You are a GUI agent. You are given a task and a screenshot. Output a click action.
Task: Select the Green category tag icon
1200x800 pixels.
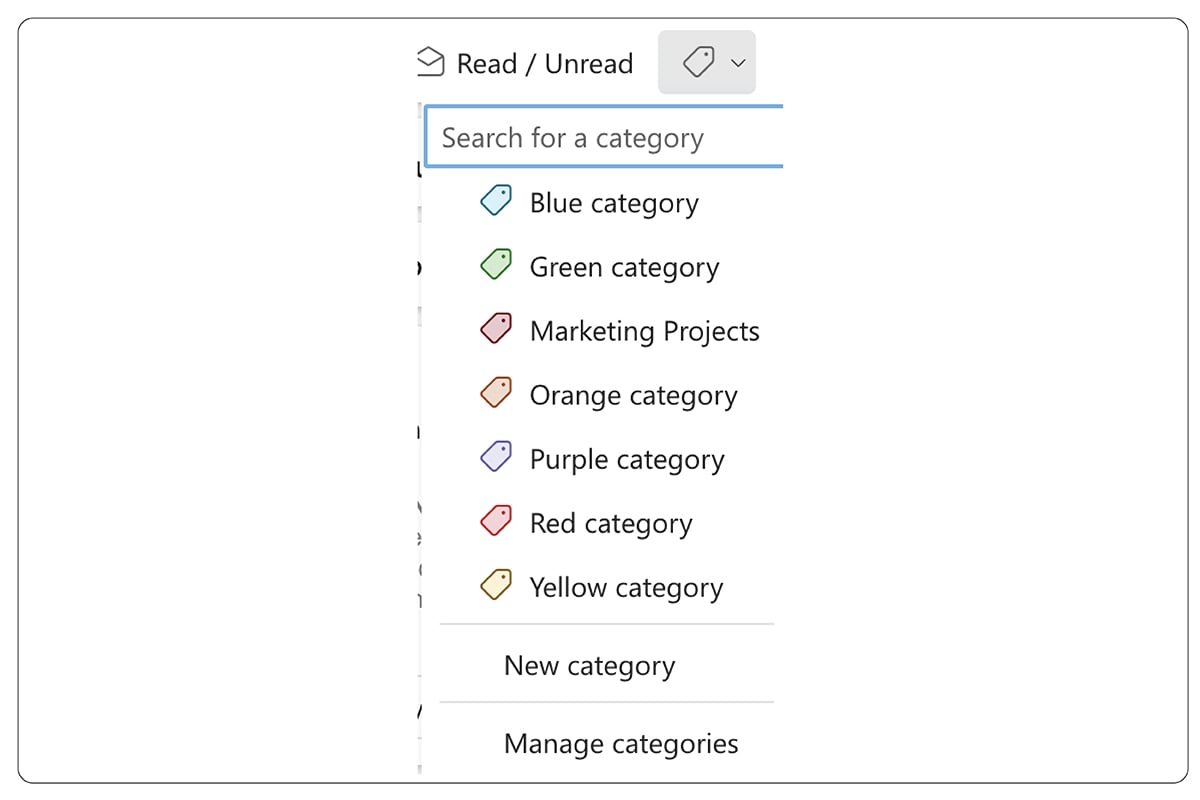click(x=496, y=264)
